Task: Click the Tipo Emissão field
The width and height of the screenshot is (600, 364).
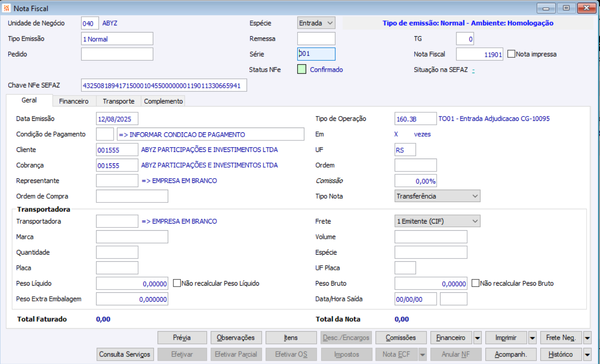Action: pos(117,39)
